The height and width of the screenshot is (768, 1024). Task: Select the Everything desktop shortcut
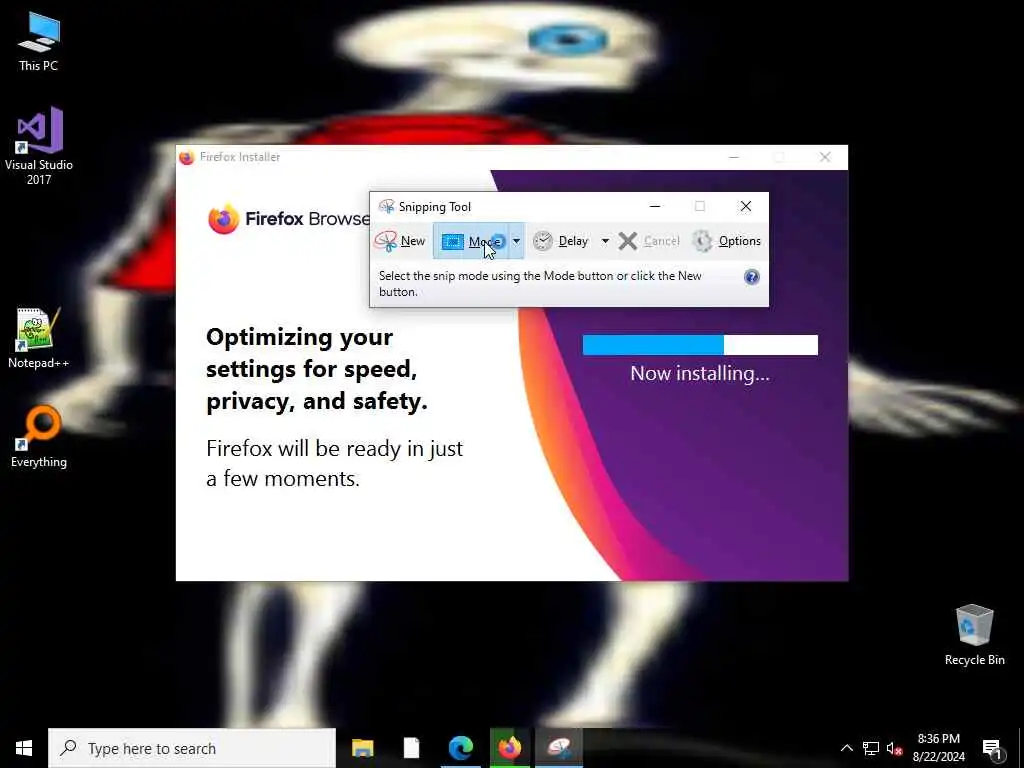click(x=39, y=438)
